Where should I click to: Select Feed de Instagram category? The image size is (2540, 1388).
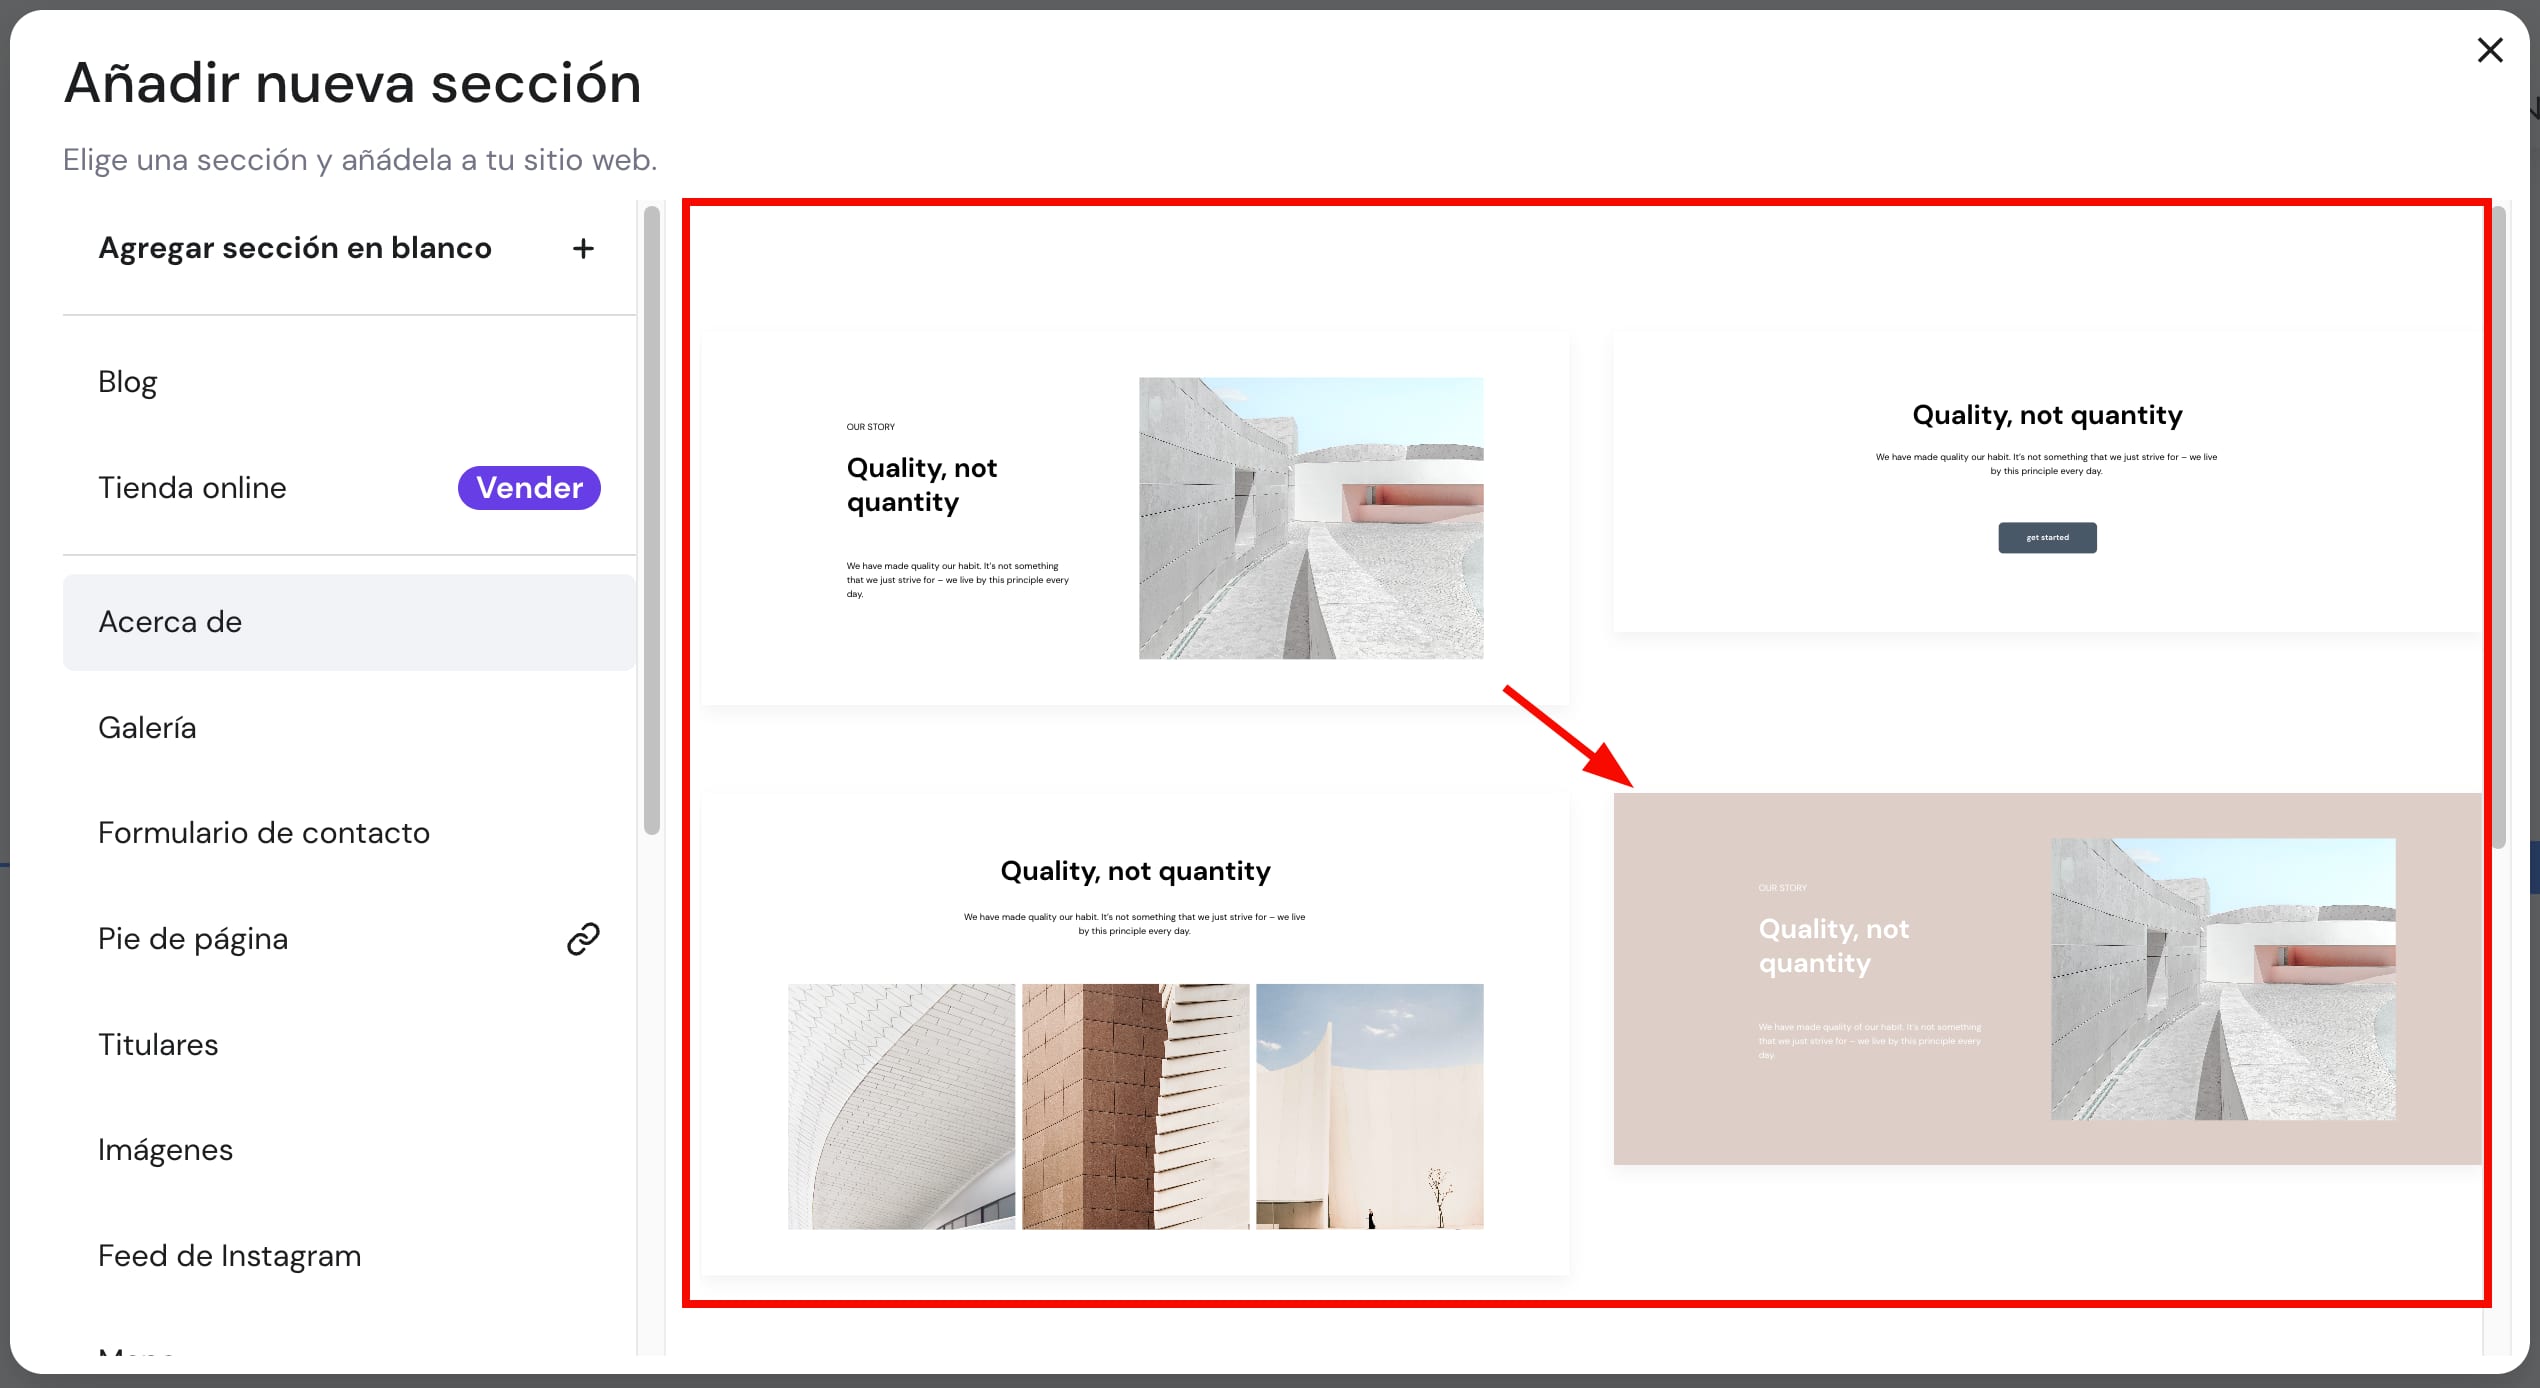(x=229, y=1256)
